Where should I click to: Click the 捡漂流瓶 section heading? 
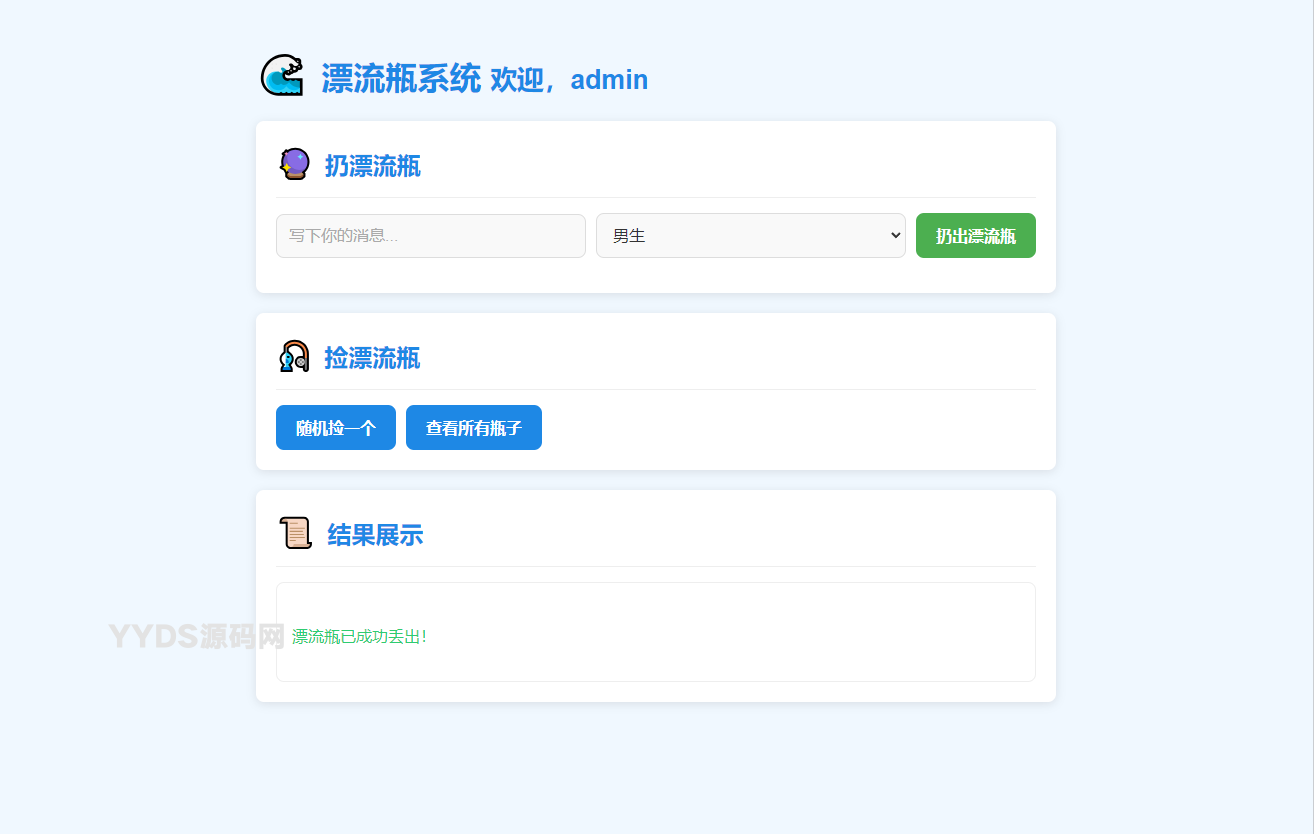point(372,358)
